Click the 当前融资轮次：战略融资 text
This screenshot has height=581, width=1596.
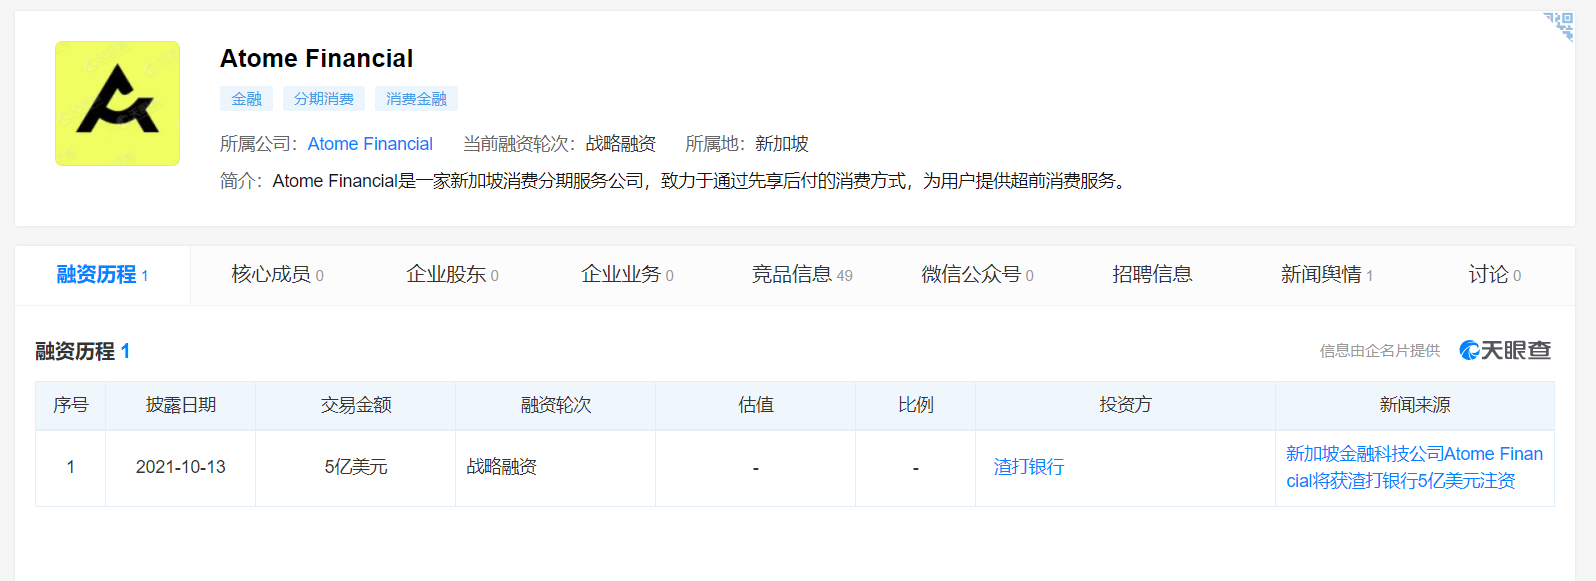(559, 144)
